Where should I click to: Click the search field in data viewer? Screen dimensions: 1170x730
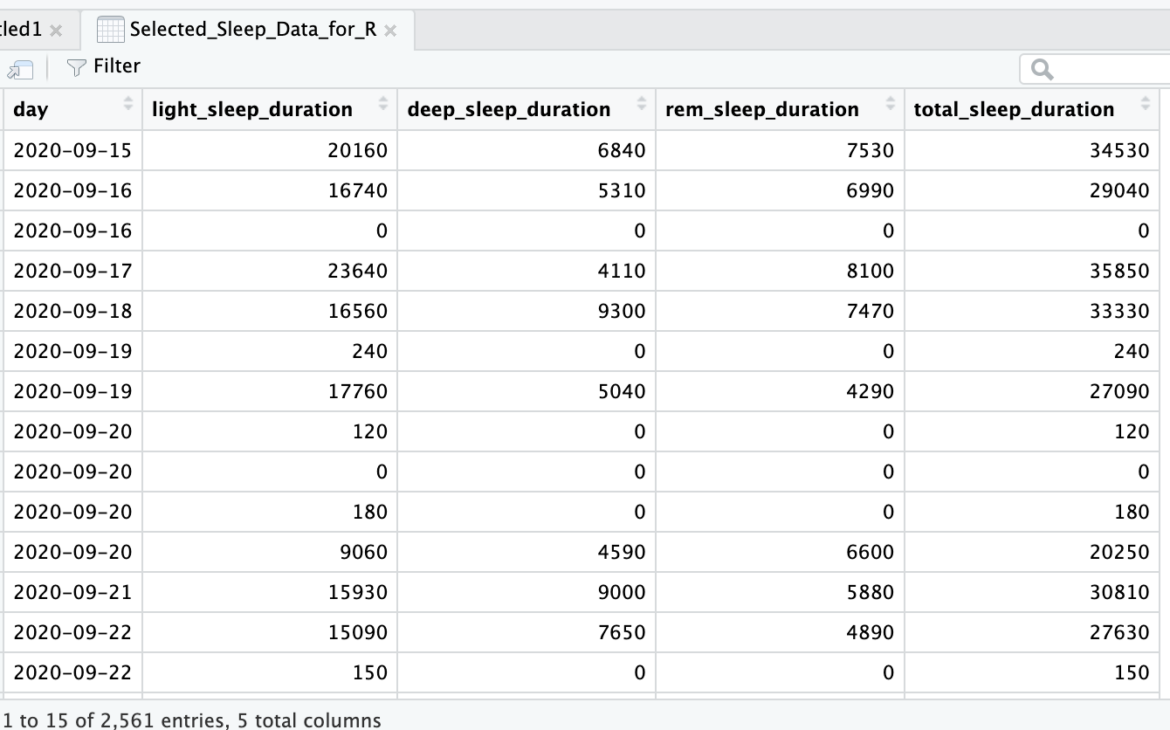click(1095, 69)
